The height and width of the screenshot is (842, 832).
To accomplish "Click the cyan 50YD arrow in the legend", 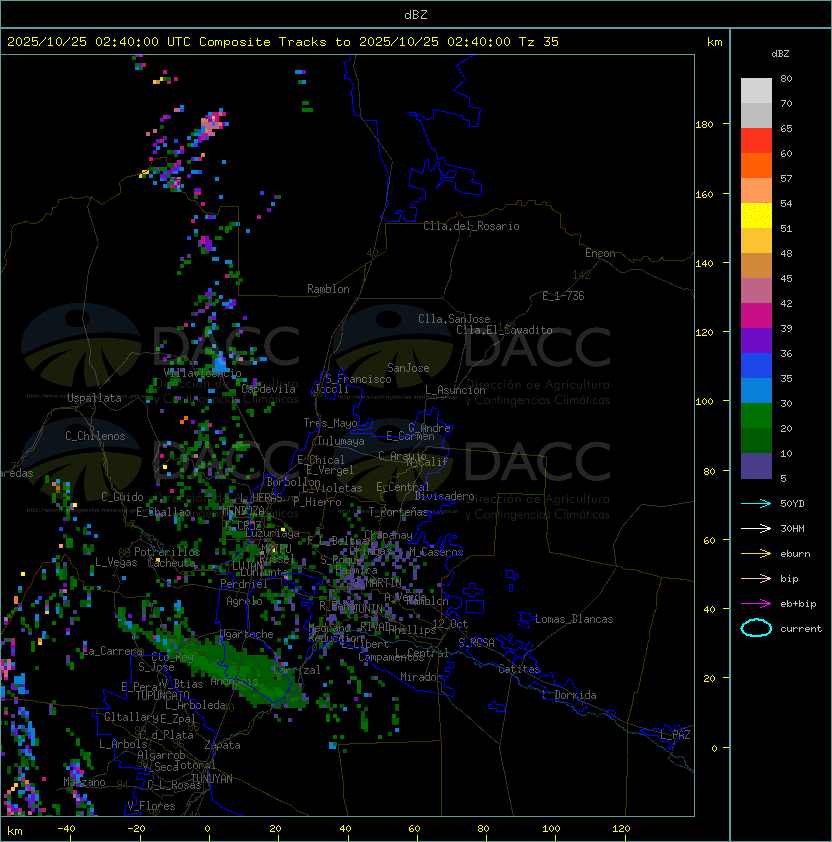I will [756, 503].
